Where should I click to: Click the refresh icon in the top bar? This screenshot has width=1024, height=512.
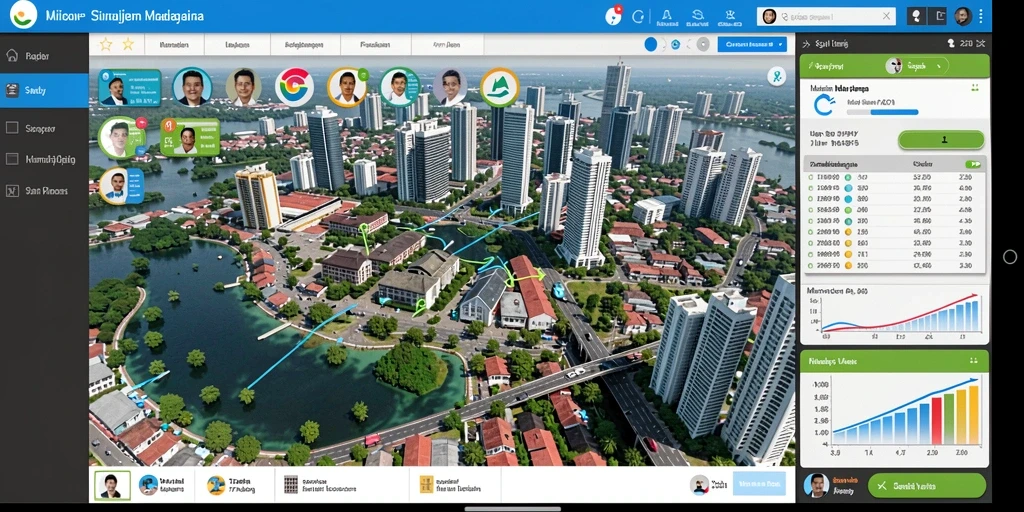[x=638, y=16]
